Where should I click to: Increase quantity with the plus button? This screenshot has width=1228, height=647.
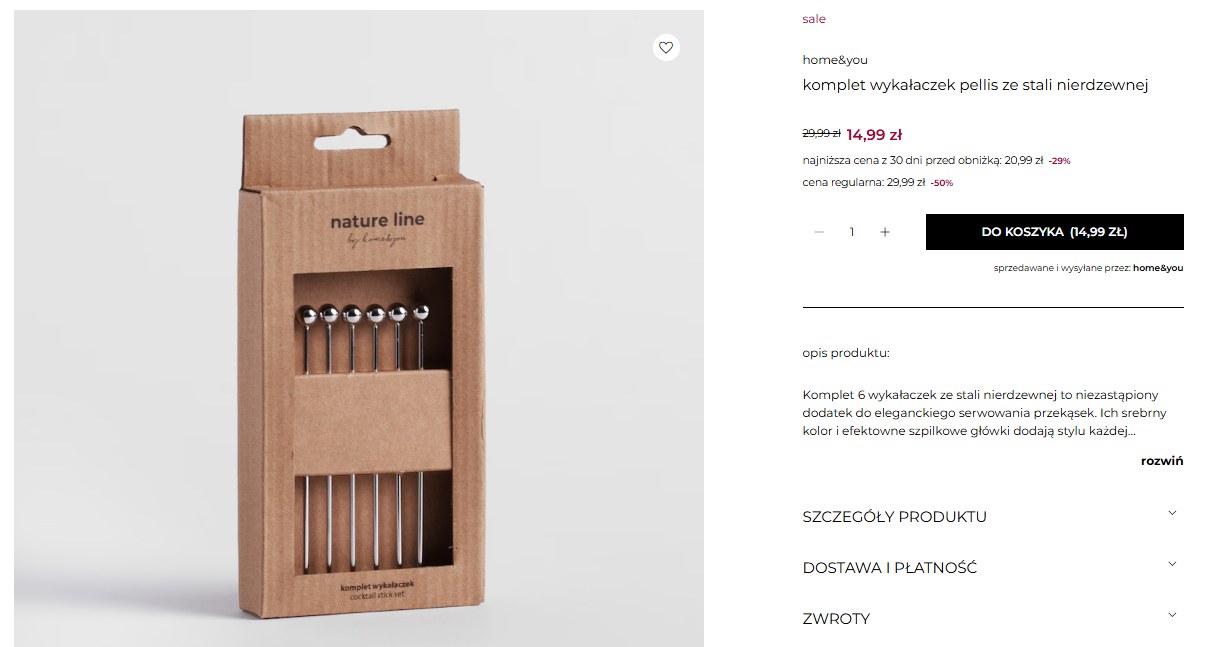click(x=885, y=232)
